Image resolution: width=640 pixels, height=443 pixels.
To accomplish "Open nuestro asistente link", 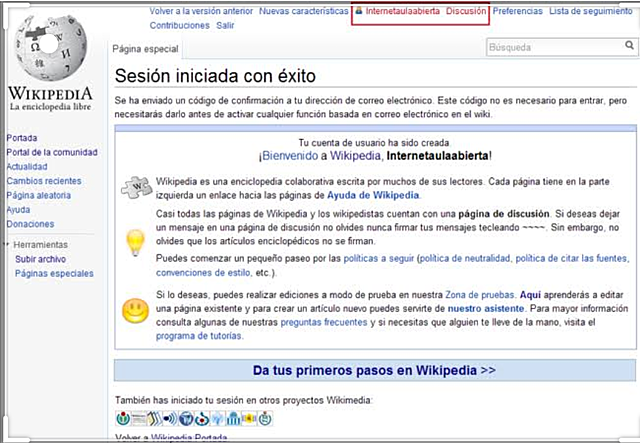I will [486, 308].
